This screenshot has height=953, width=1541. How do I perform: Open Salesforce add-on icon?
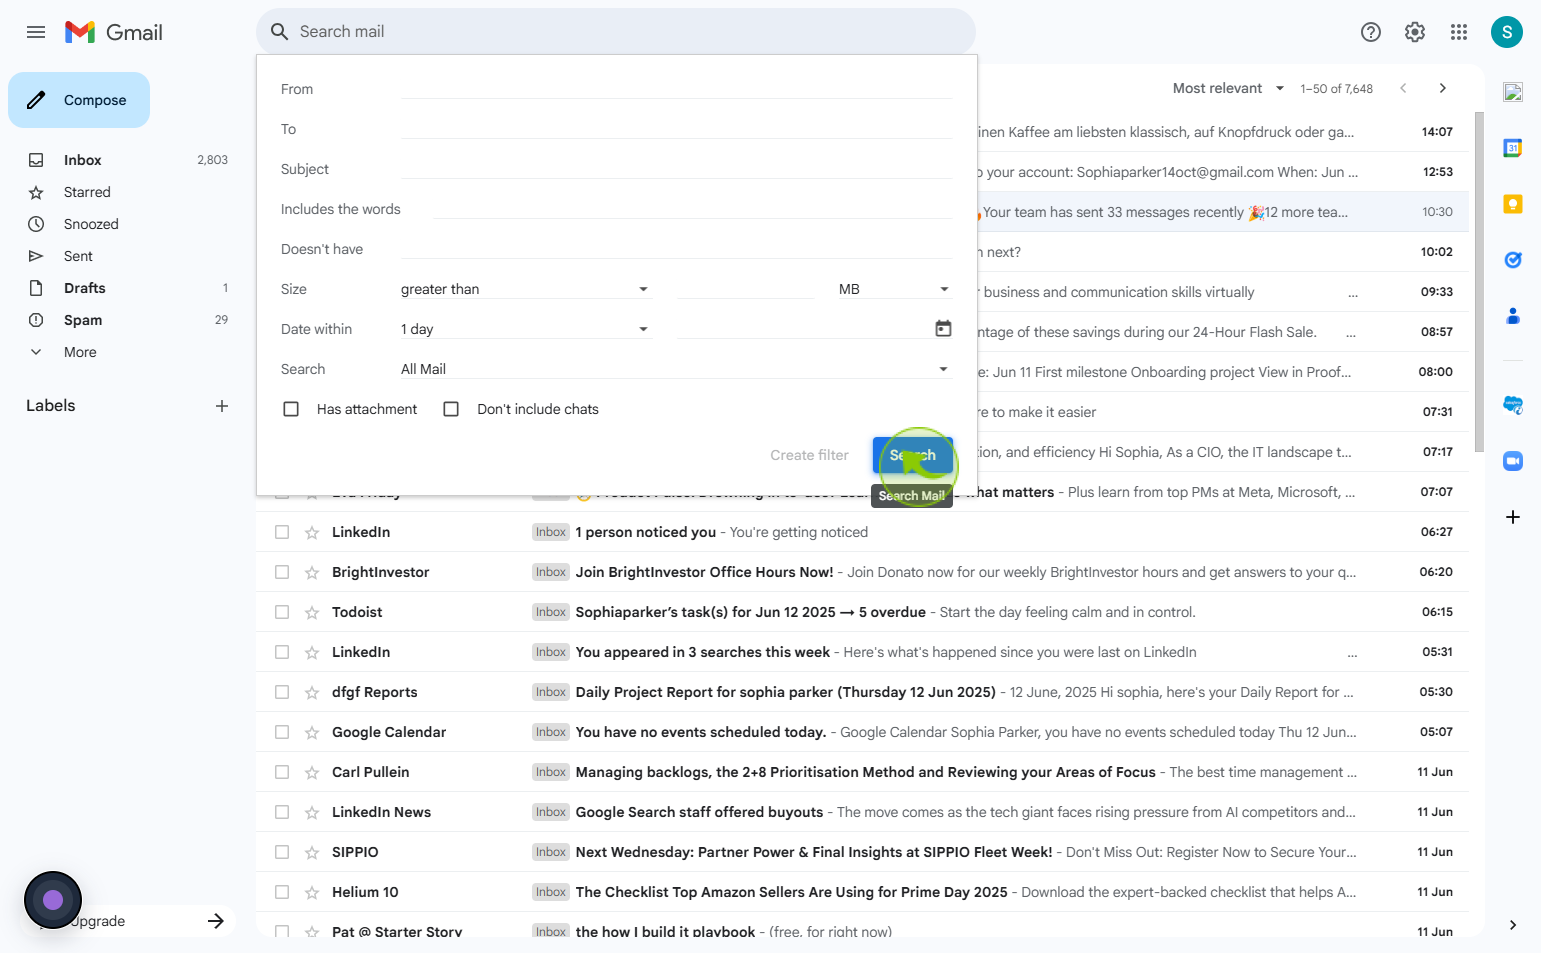(1513, 405)
